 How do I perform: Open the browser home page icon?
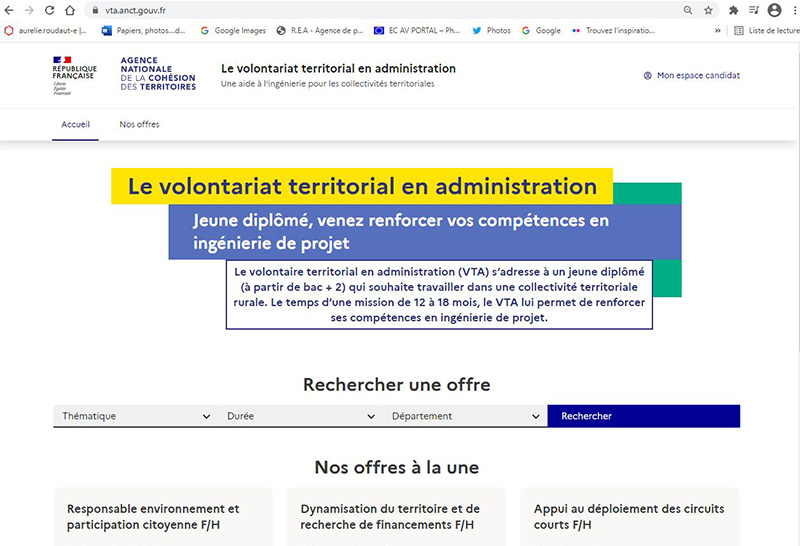coord(70,10)
